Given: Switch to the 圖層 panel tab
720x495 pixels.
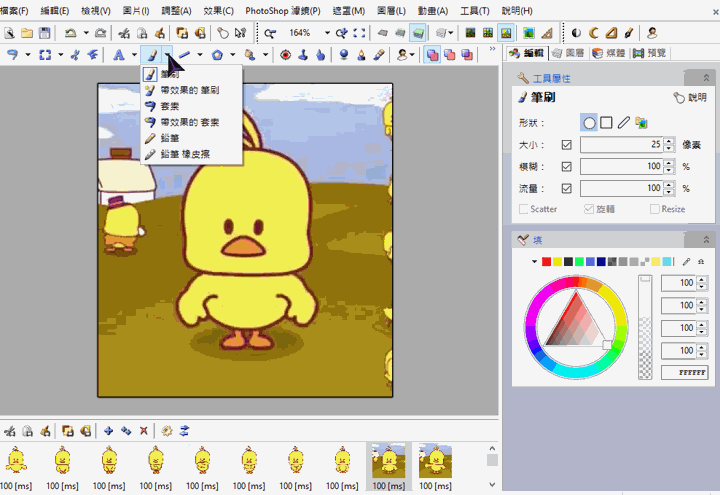Looking at the screenshot, I should (x=568, y=53).
